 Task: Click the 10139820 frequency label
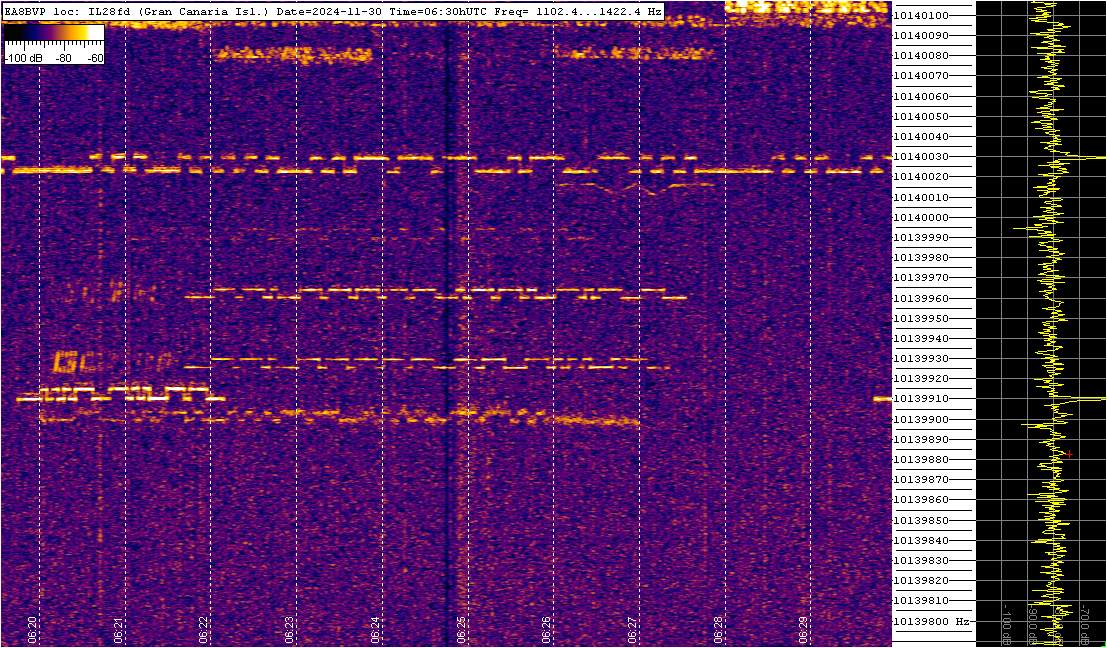pyautogui.click(x=921, y=580)
